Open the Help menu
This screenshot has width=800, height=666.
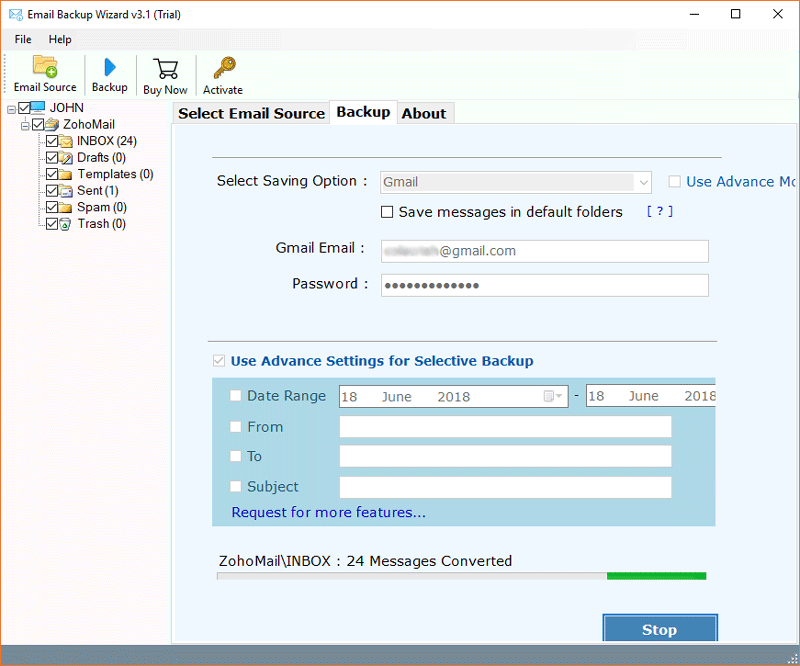tap(60, 39)
